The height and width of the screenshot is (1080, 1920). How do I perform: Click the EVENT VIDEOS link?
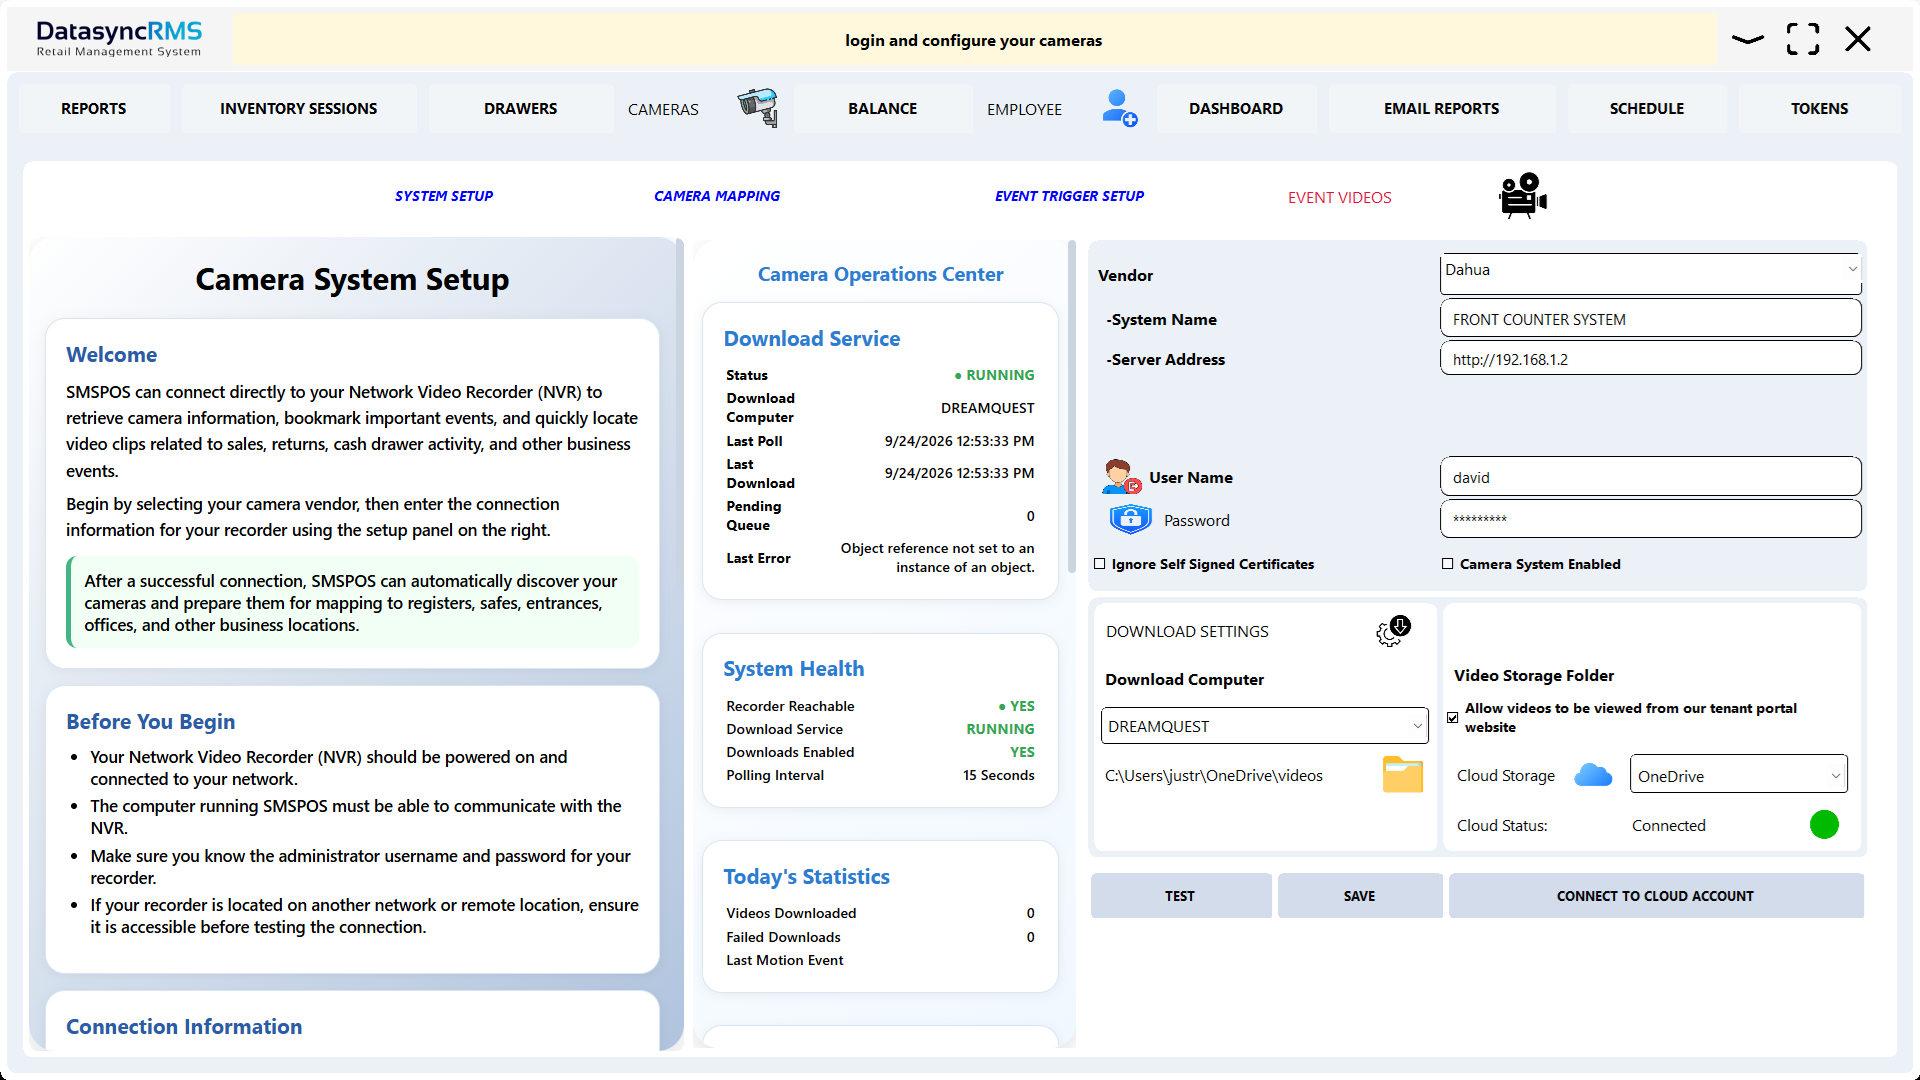[x=1340, y=198]
